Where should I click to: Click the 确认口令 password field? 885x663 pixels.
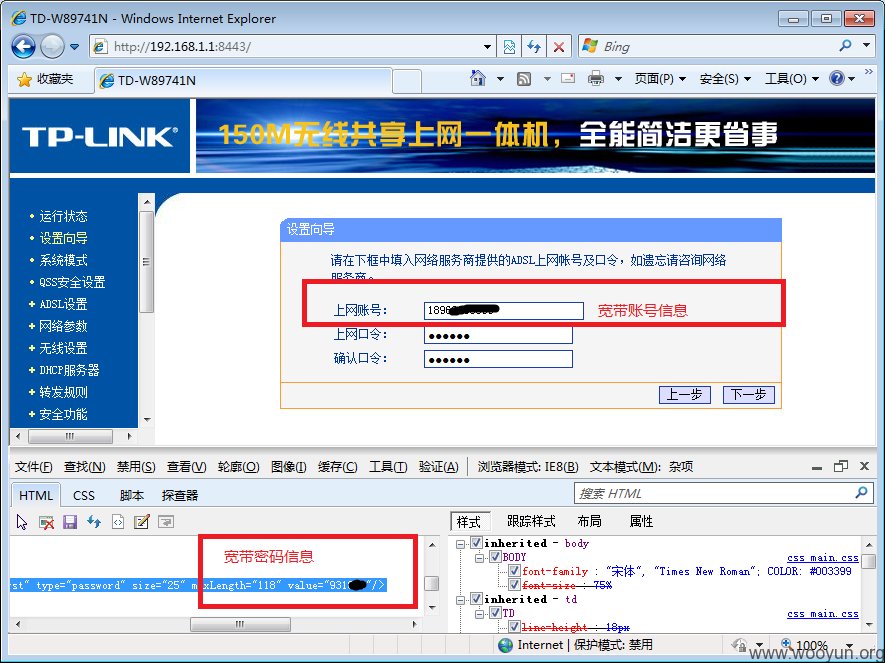click(x=498, y=359)
